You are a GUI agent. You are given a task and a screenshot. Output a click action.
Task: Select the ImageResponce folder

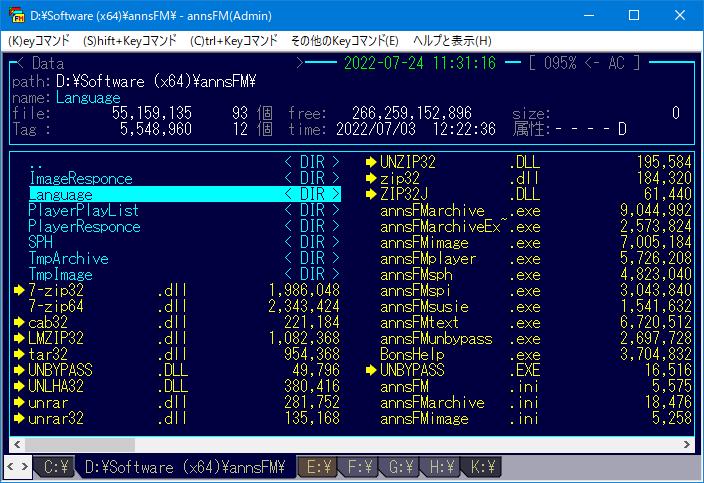(x=80, y=178)
